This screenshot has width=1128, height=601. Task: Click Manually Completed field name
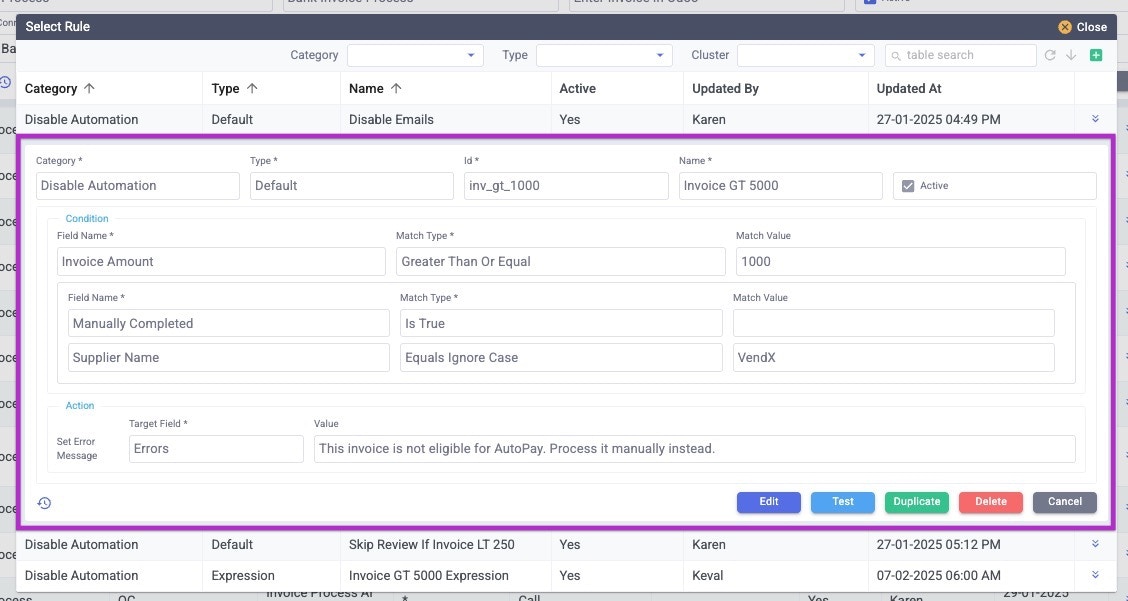229,323
